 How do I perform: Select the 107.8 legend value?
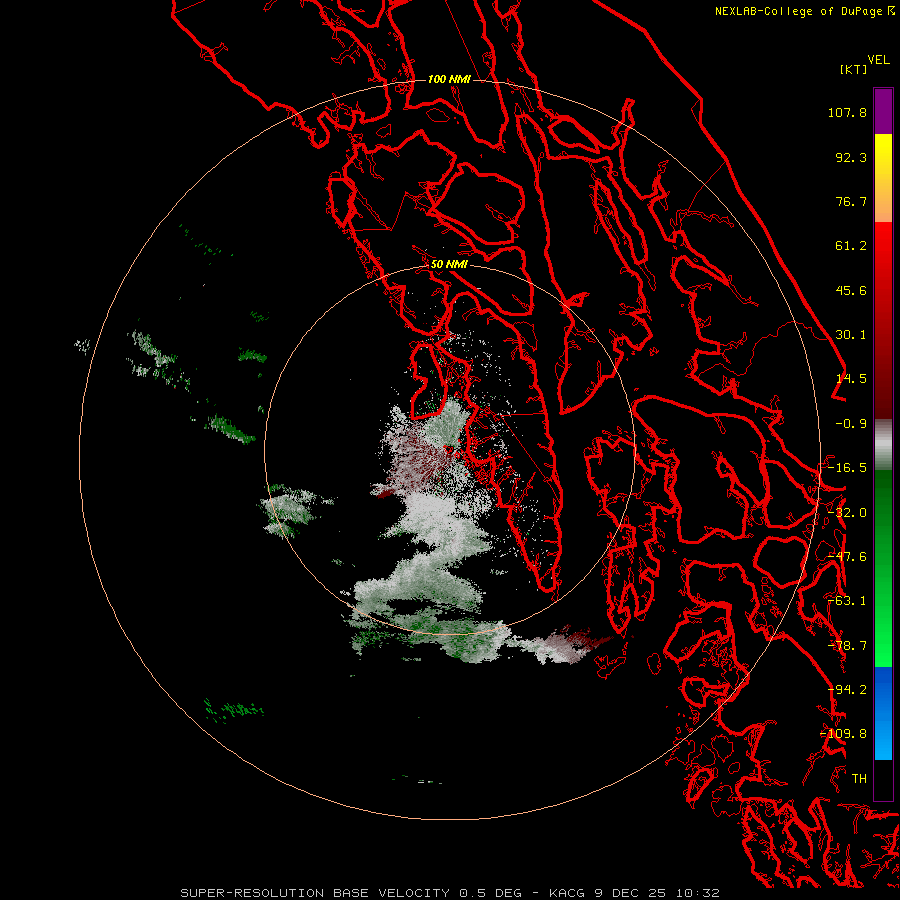pos(847,112)
